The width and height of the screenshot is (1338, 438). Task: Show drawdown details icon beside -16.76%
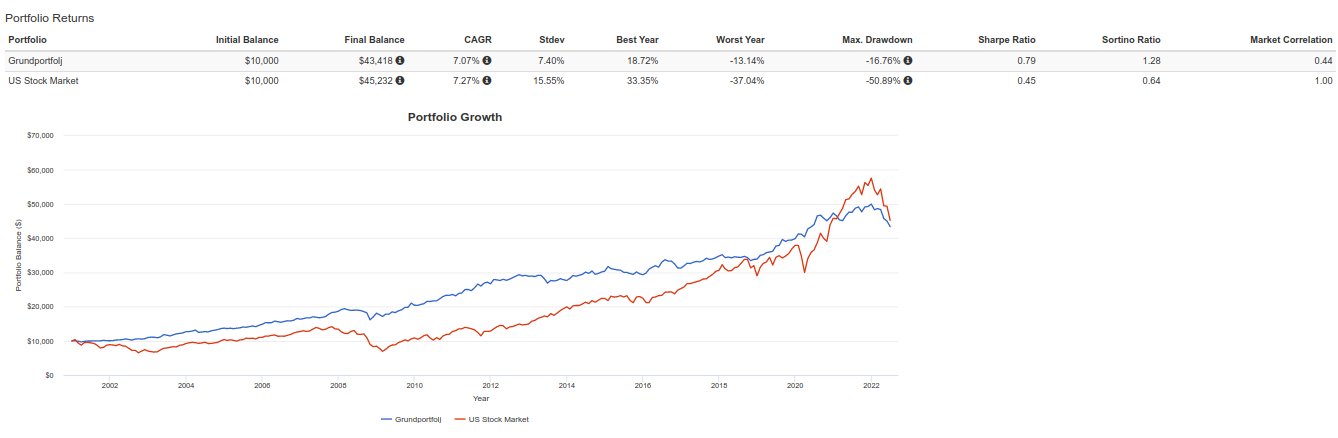[908, 61]
